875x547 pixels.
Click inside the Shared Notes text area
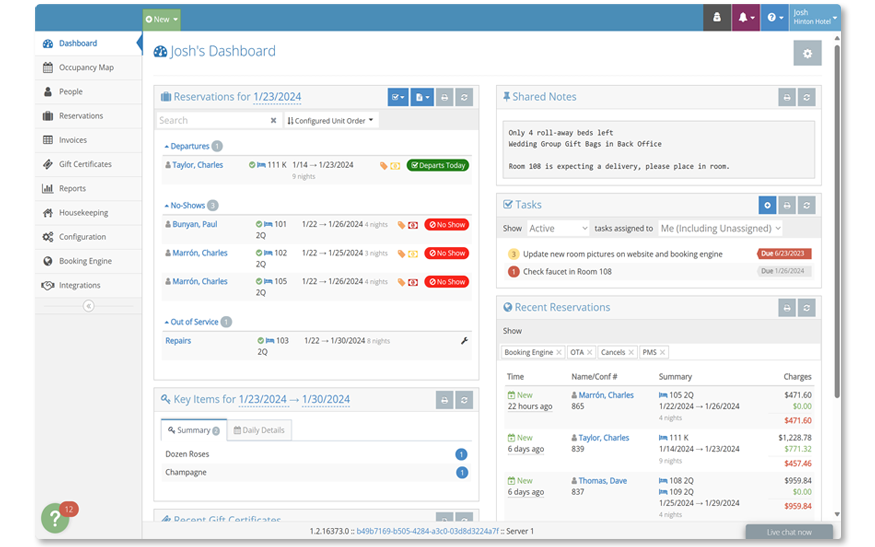pos(658,150)
